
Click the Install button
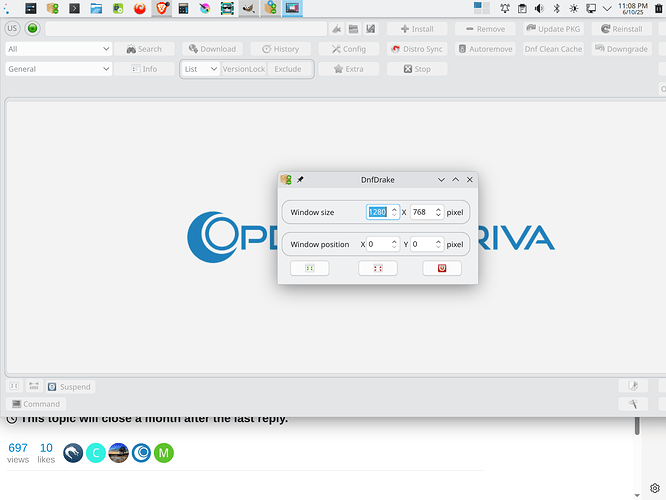[417, 29]
